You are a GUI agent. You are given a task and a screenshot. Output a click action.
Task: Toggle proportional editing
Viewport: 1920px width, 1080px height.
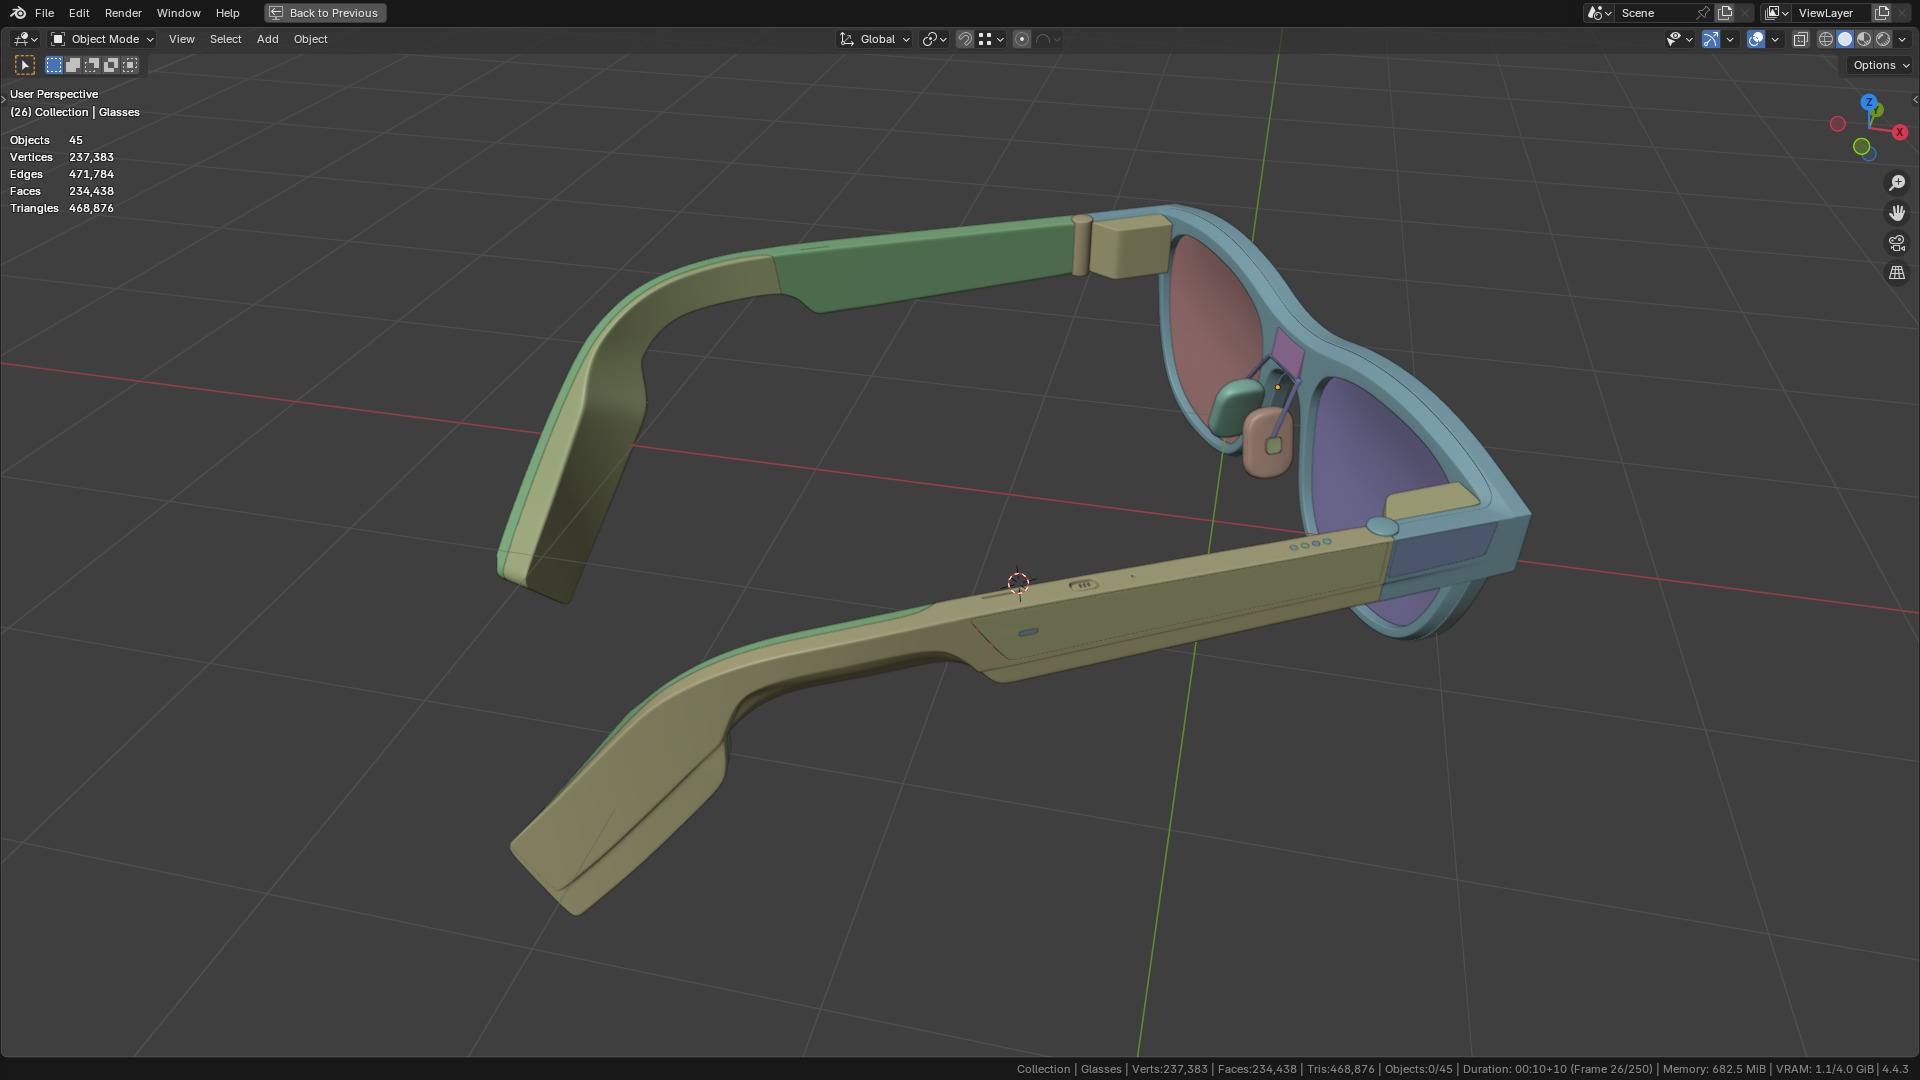(x=1022, y=39)
